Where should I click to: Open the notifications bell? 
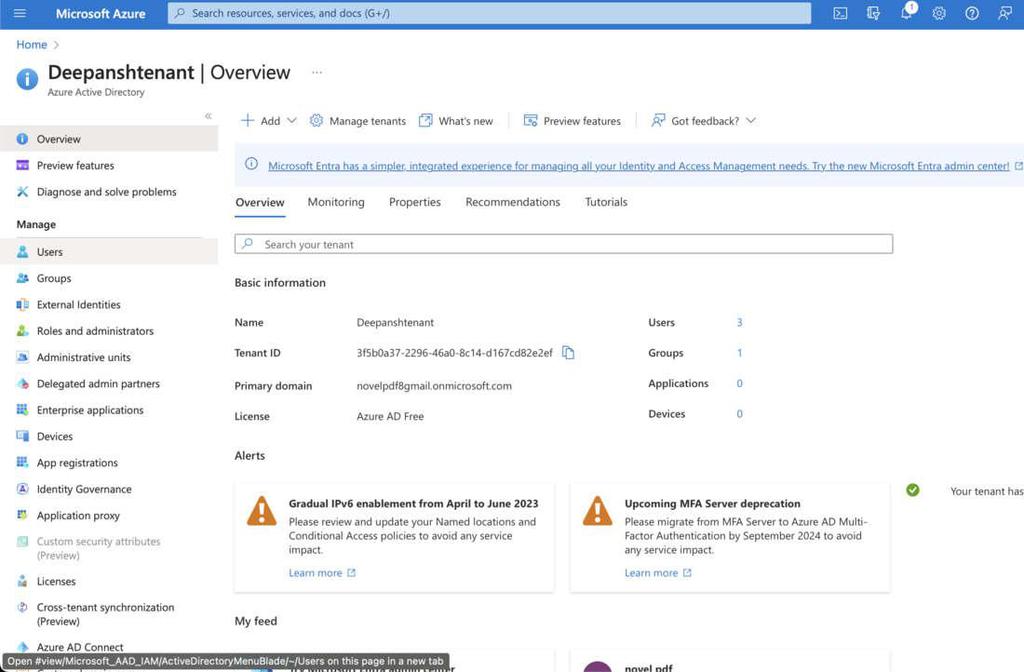[906, 13]
